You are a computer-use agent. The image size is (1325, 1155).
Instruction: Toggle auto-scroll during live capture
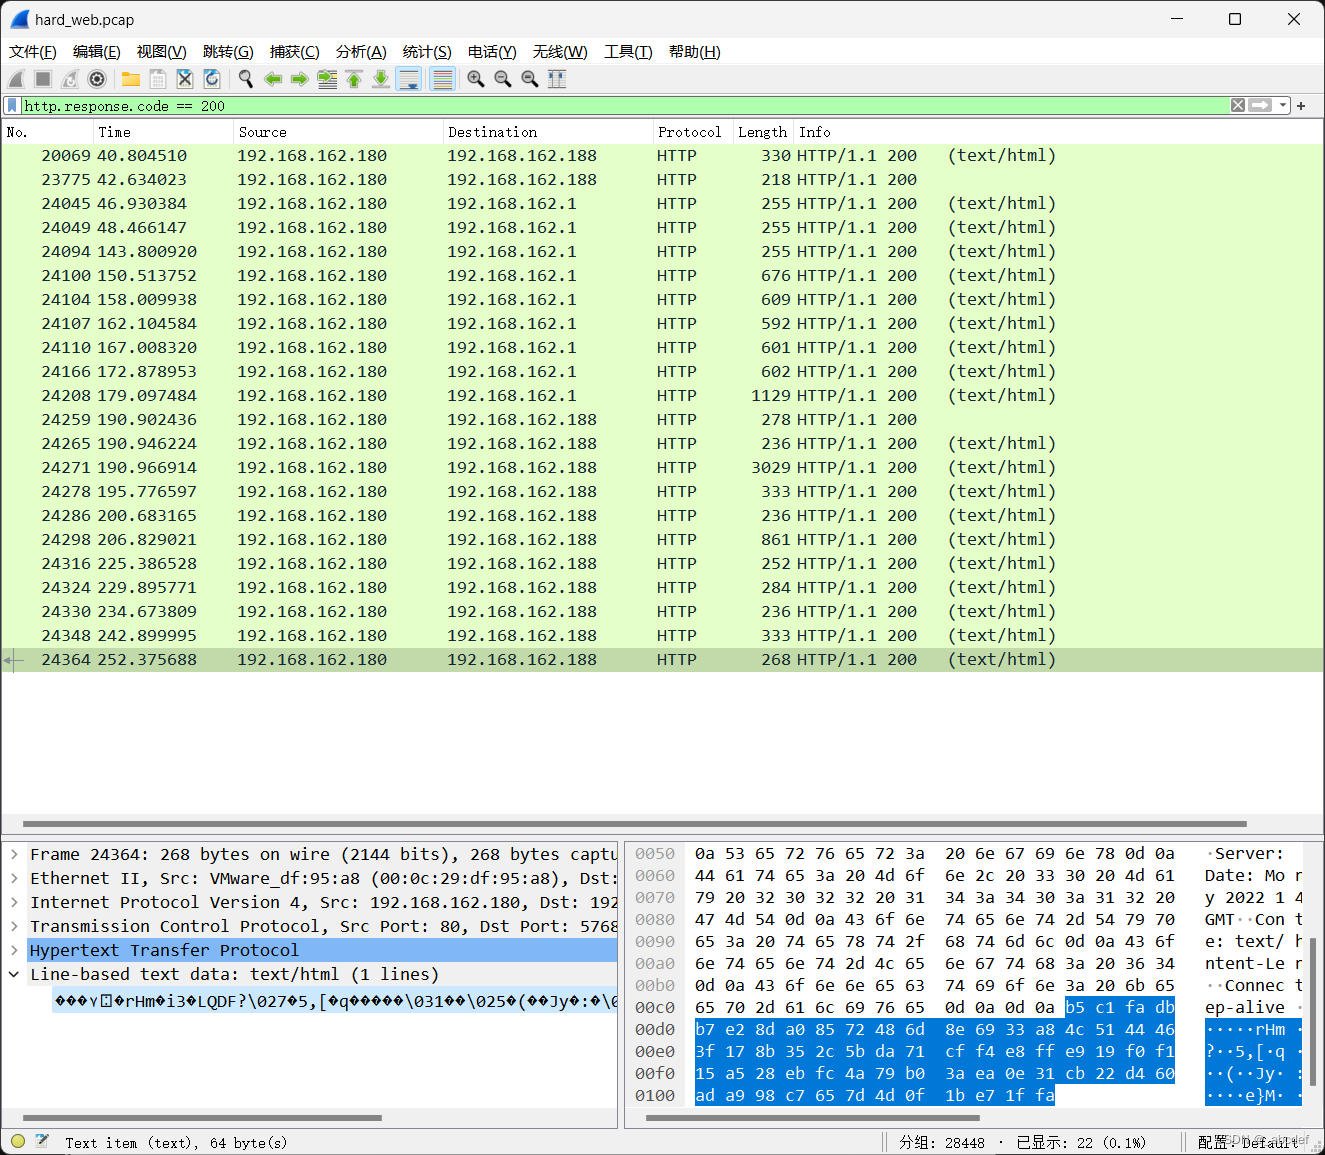[x=409, y=79]
